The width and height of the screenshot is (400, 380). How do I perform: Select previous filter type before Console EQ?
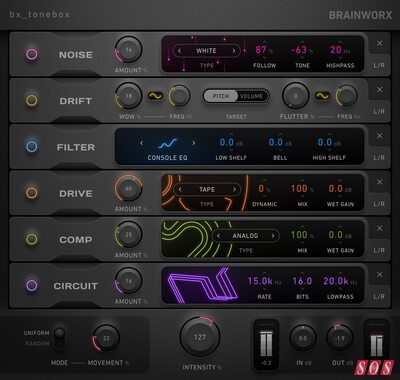141,143
